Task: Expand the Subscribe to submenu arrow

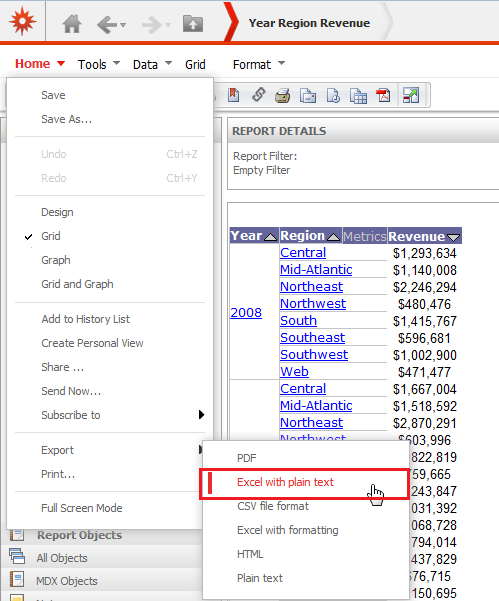Action: coord(201,415)
